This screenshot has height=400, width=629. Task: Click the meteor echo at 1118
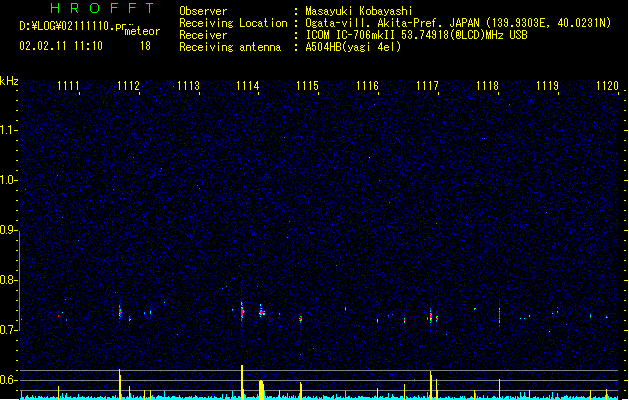click(499, 316)
